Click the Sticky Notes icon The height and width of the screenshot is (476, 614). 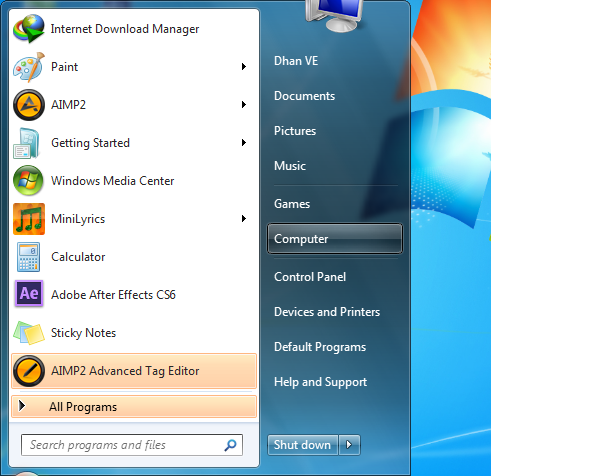tap(29, 333)
